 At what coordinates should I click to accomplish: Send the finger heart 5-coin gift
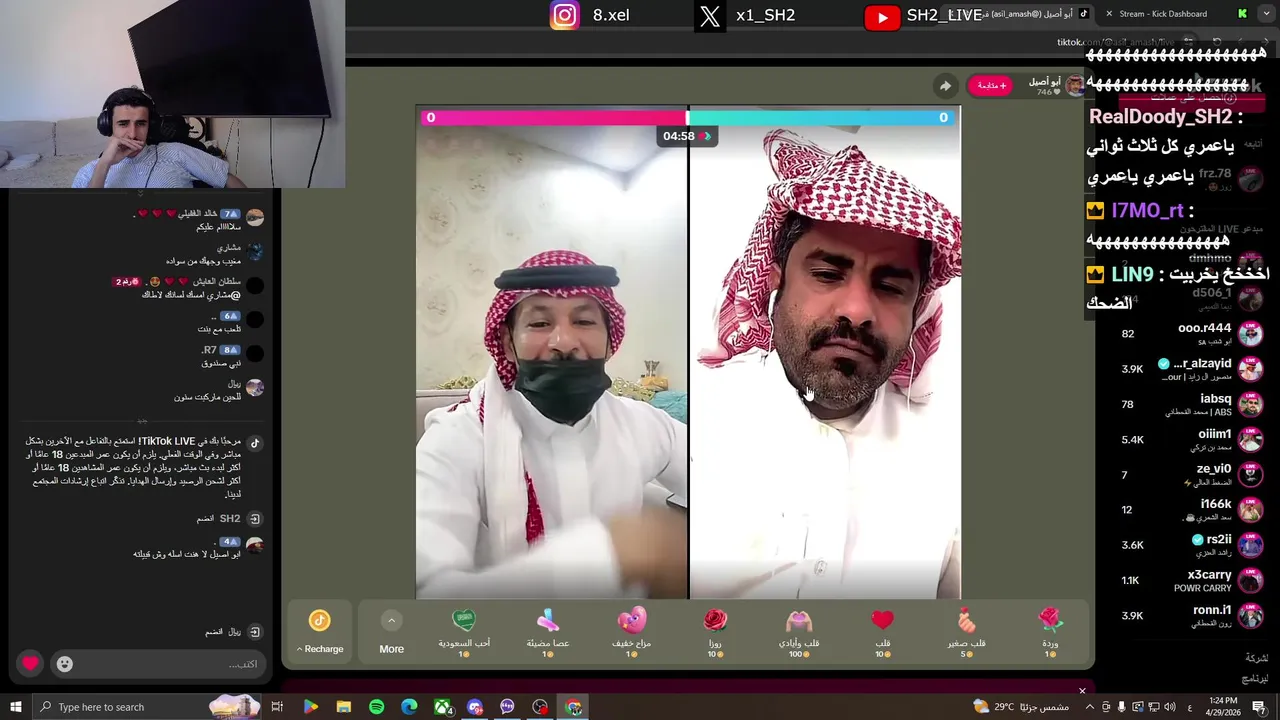pos(966,632)
